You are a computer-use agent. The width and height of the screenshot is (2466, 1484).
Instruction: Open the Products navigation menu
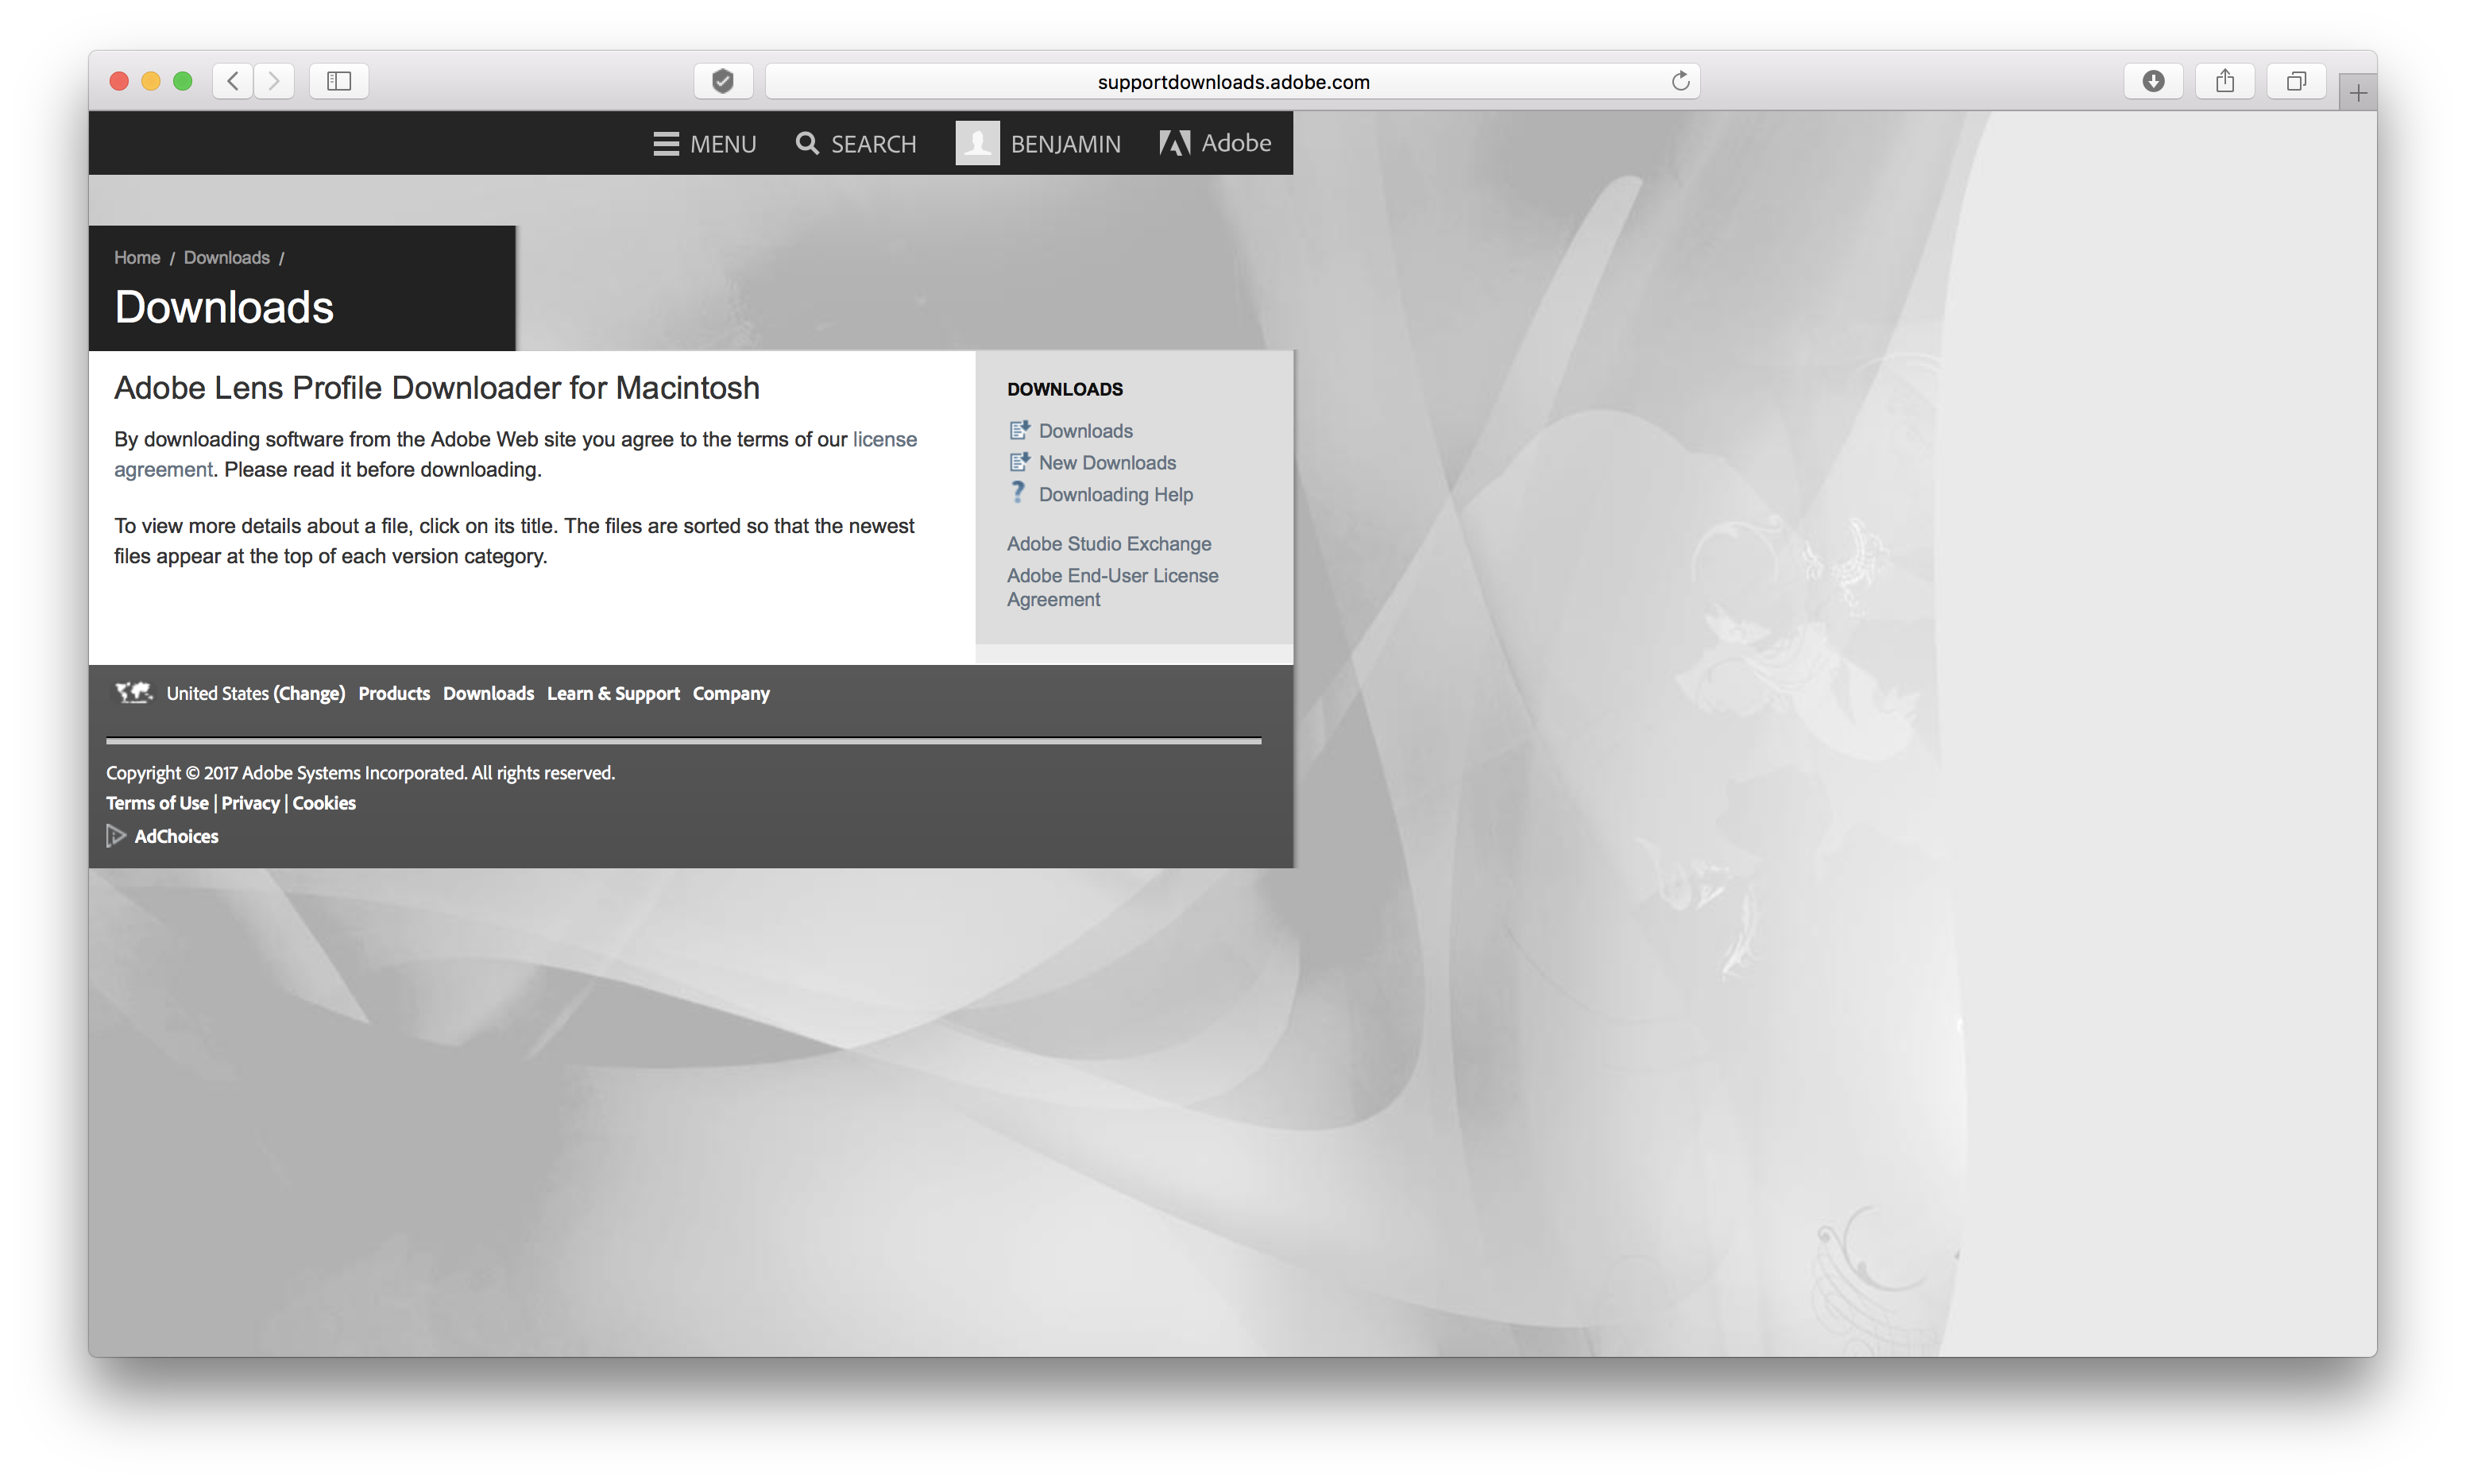coord(392,692)
